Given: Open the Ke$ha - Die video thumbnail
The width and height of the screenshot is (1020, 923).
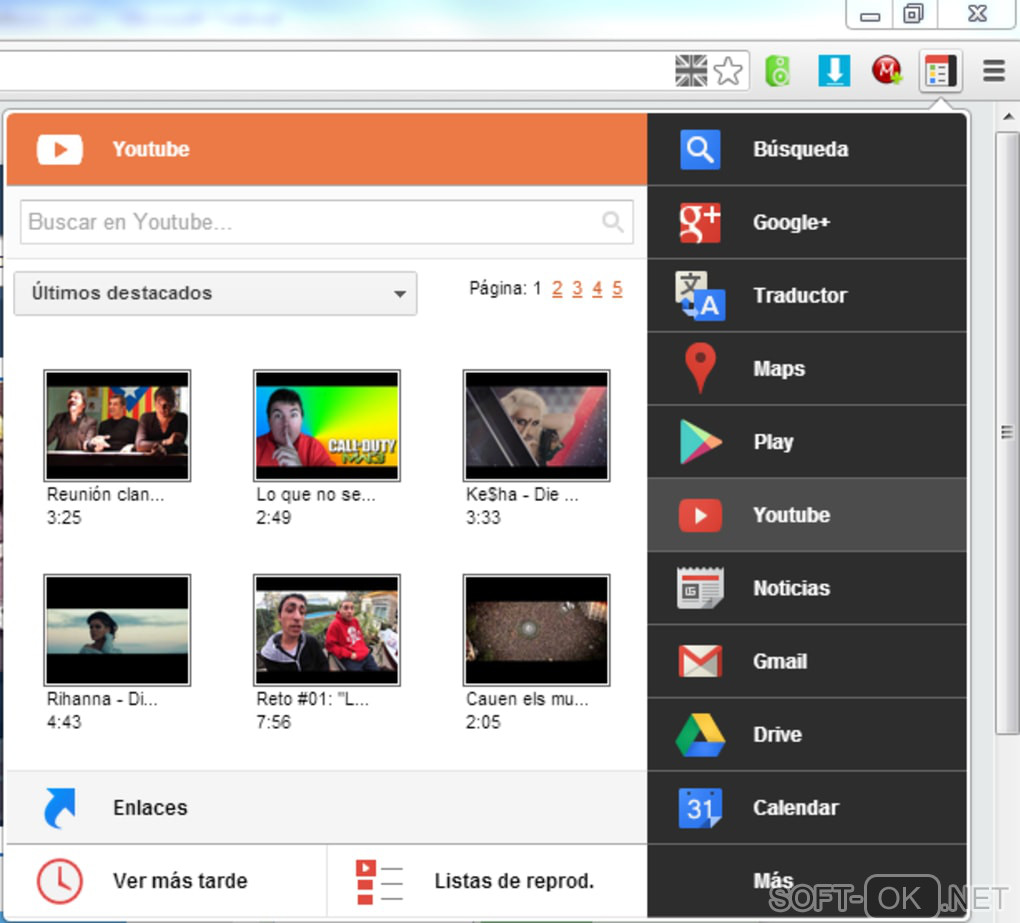Looking at the screenshot, I should click(x=536, y=425).
